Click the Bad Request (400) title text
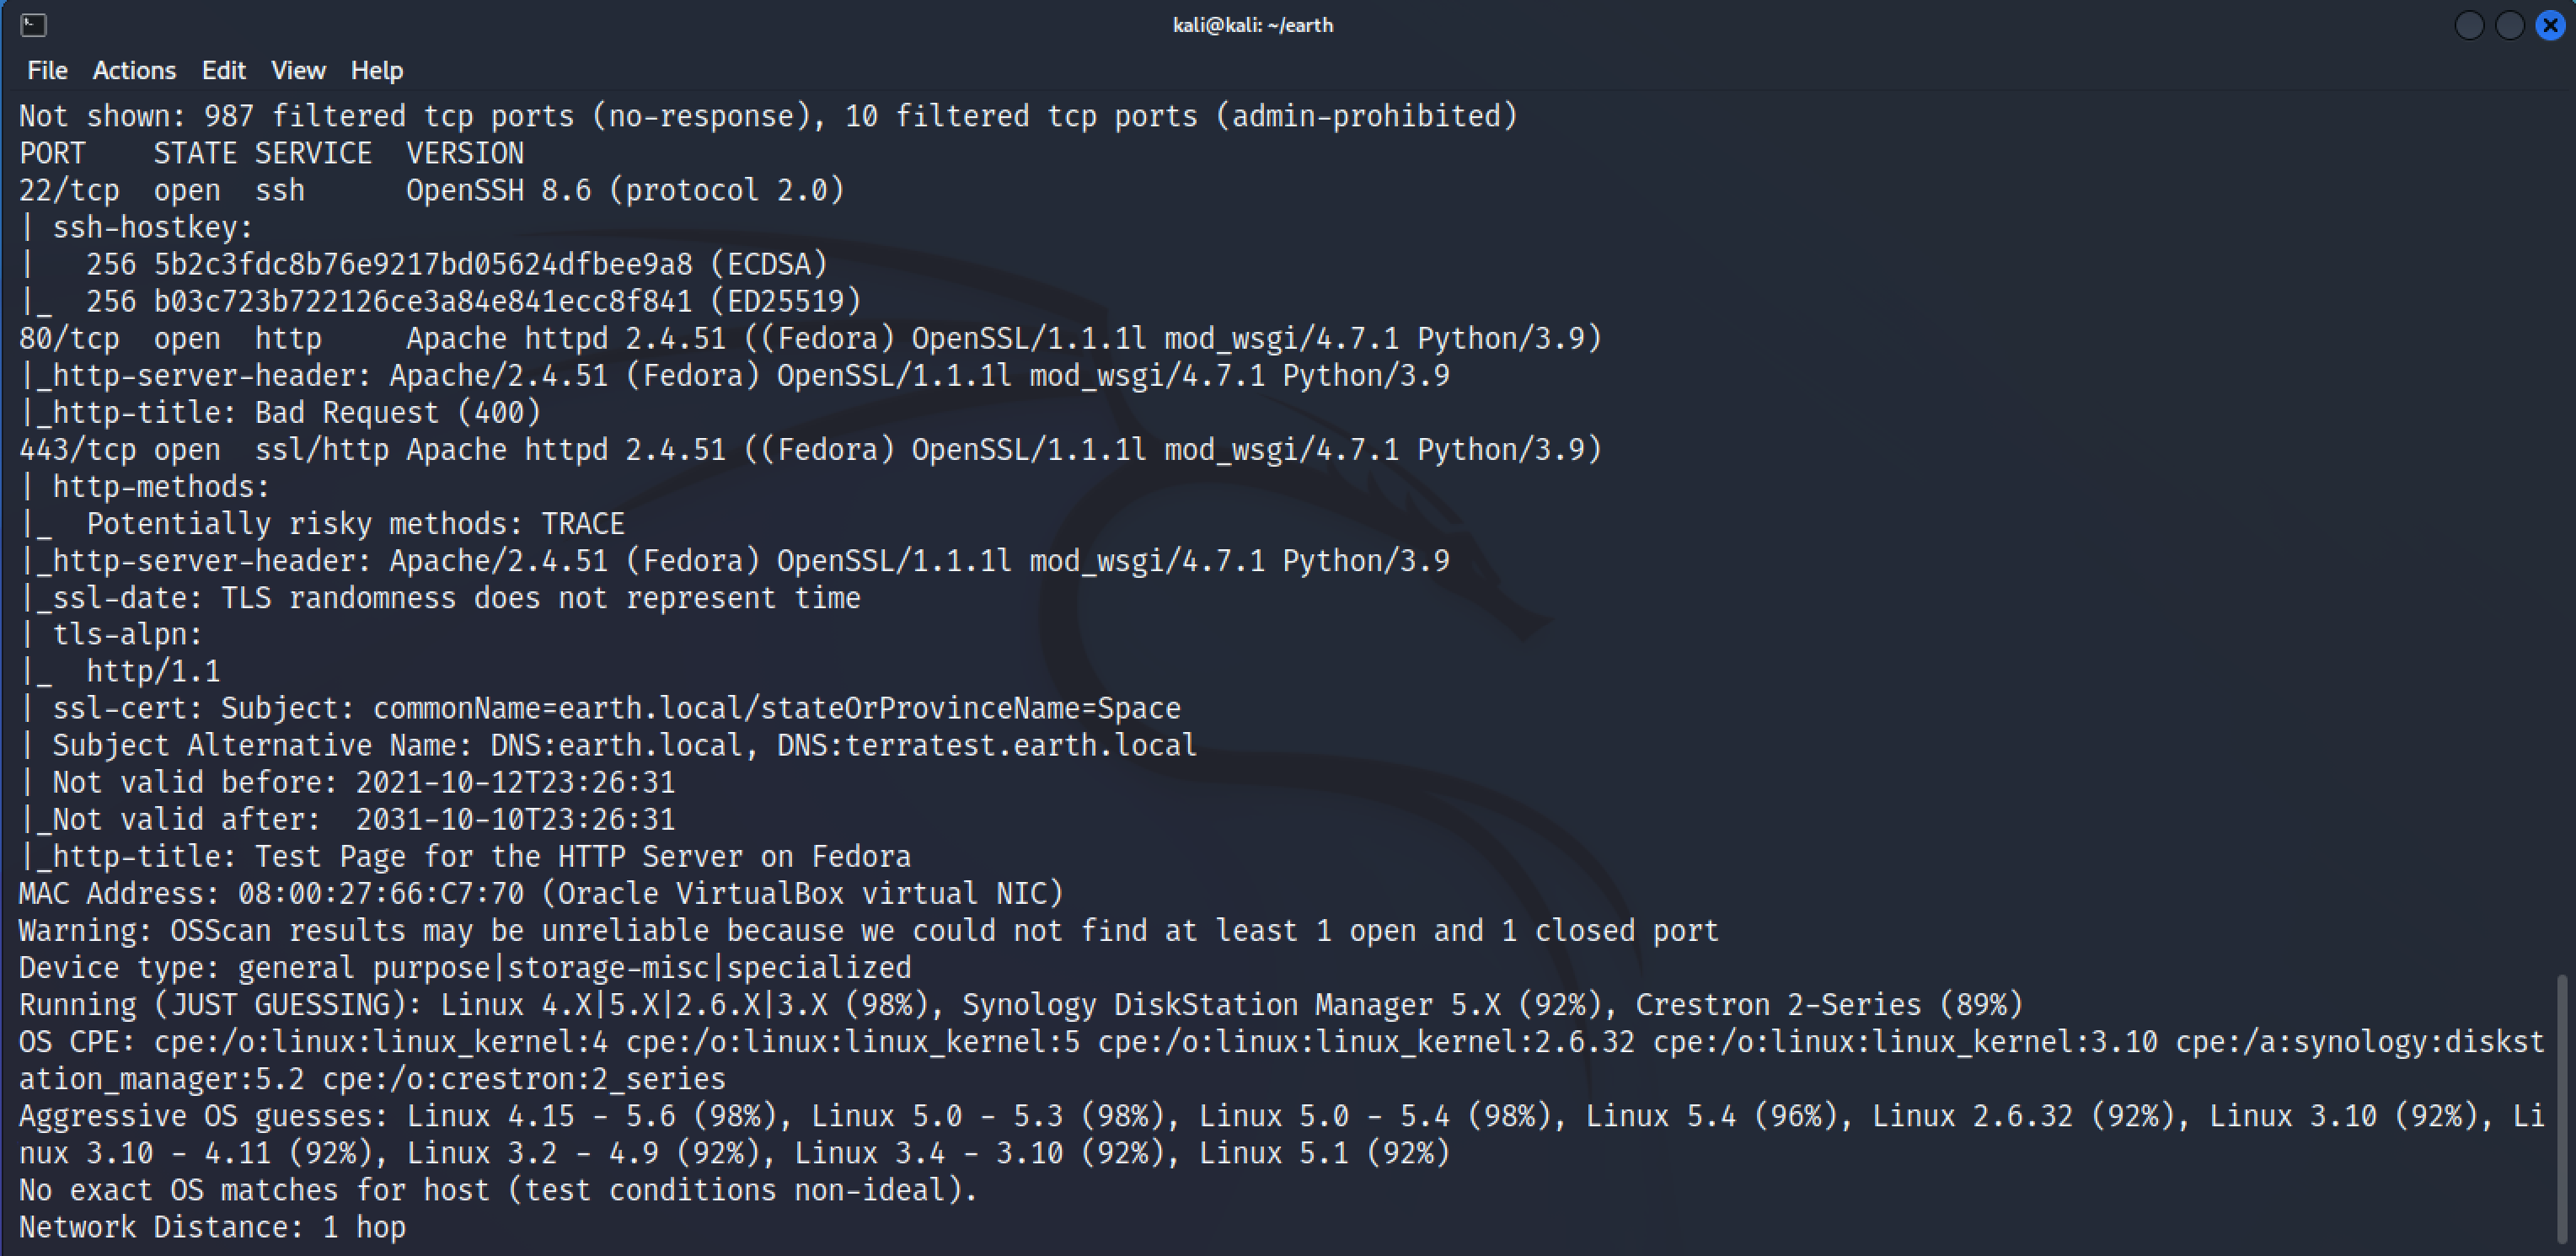 click(x=397, y=412)
